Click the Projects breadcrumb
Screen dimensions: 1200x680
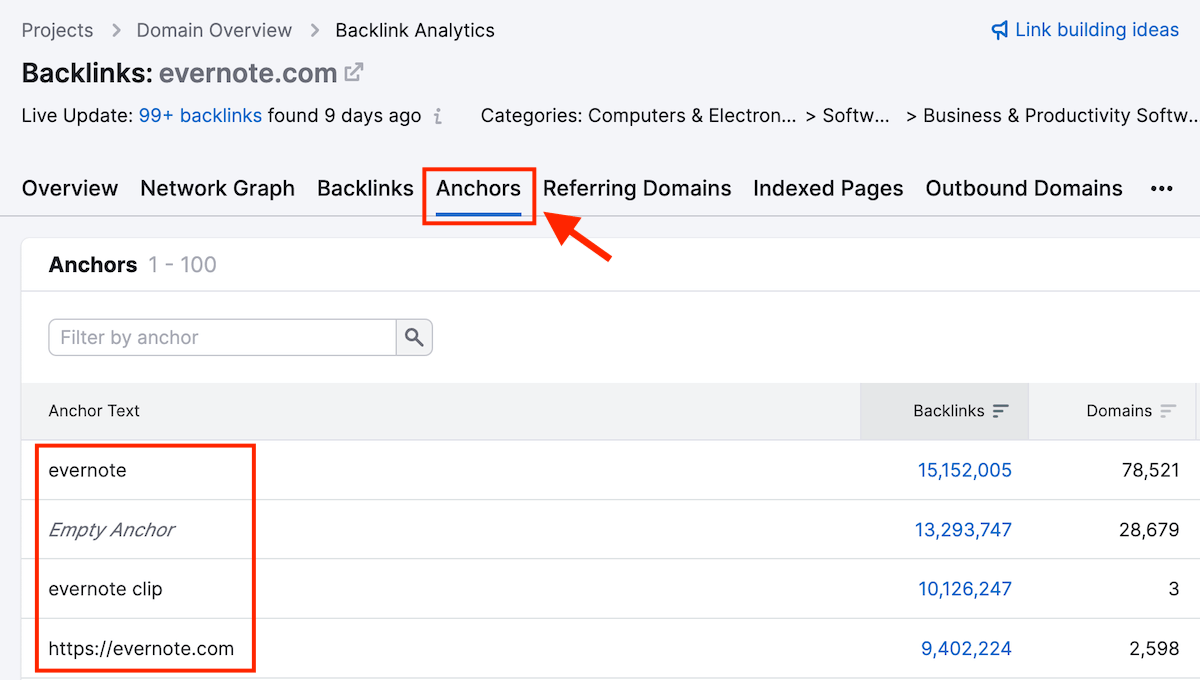coord(57,30)
